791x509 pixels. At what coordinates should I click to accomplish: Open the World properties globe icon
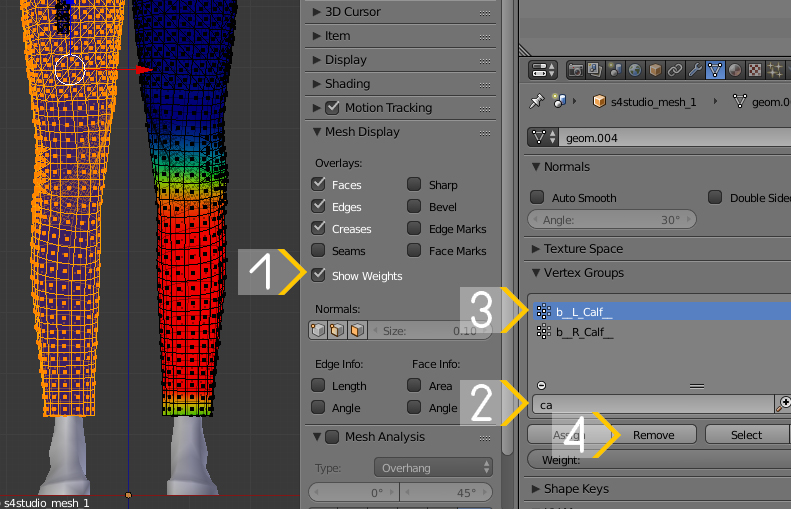tap(635, 70)
